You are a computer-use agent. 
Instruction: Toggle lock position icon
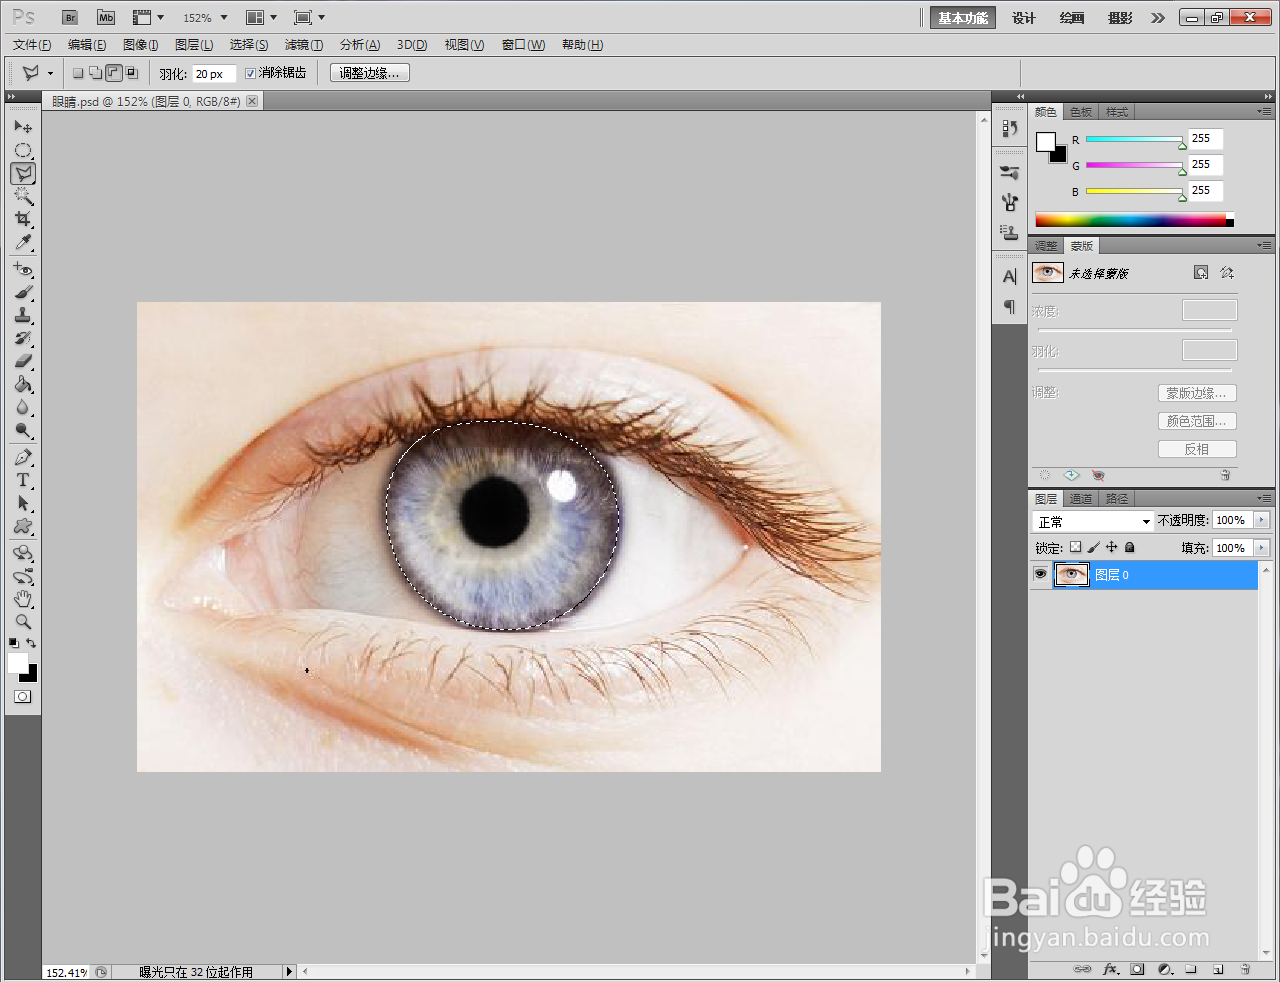(x=1111, y=547)
